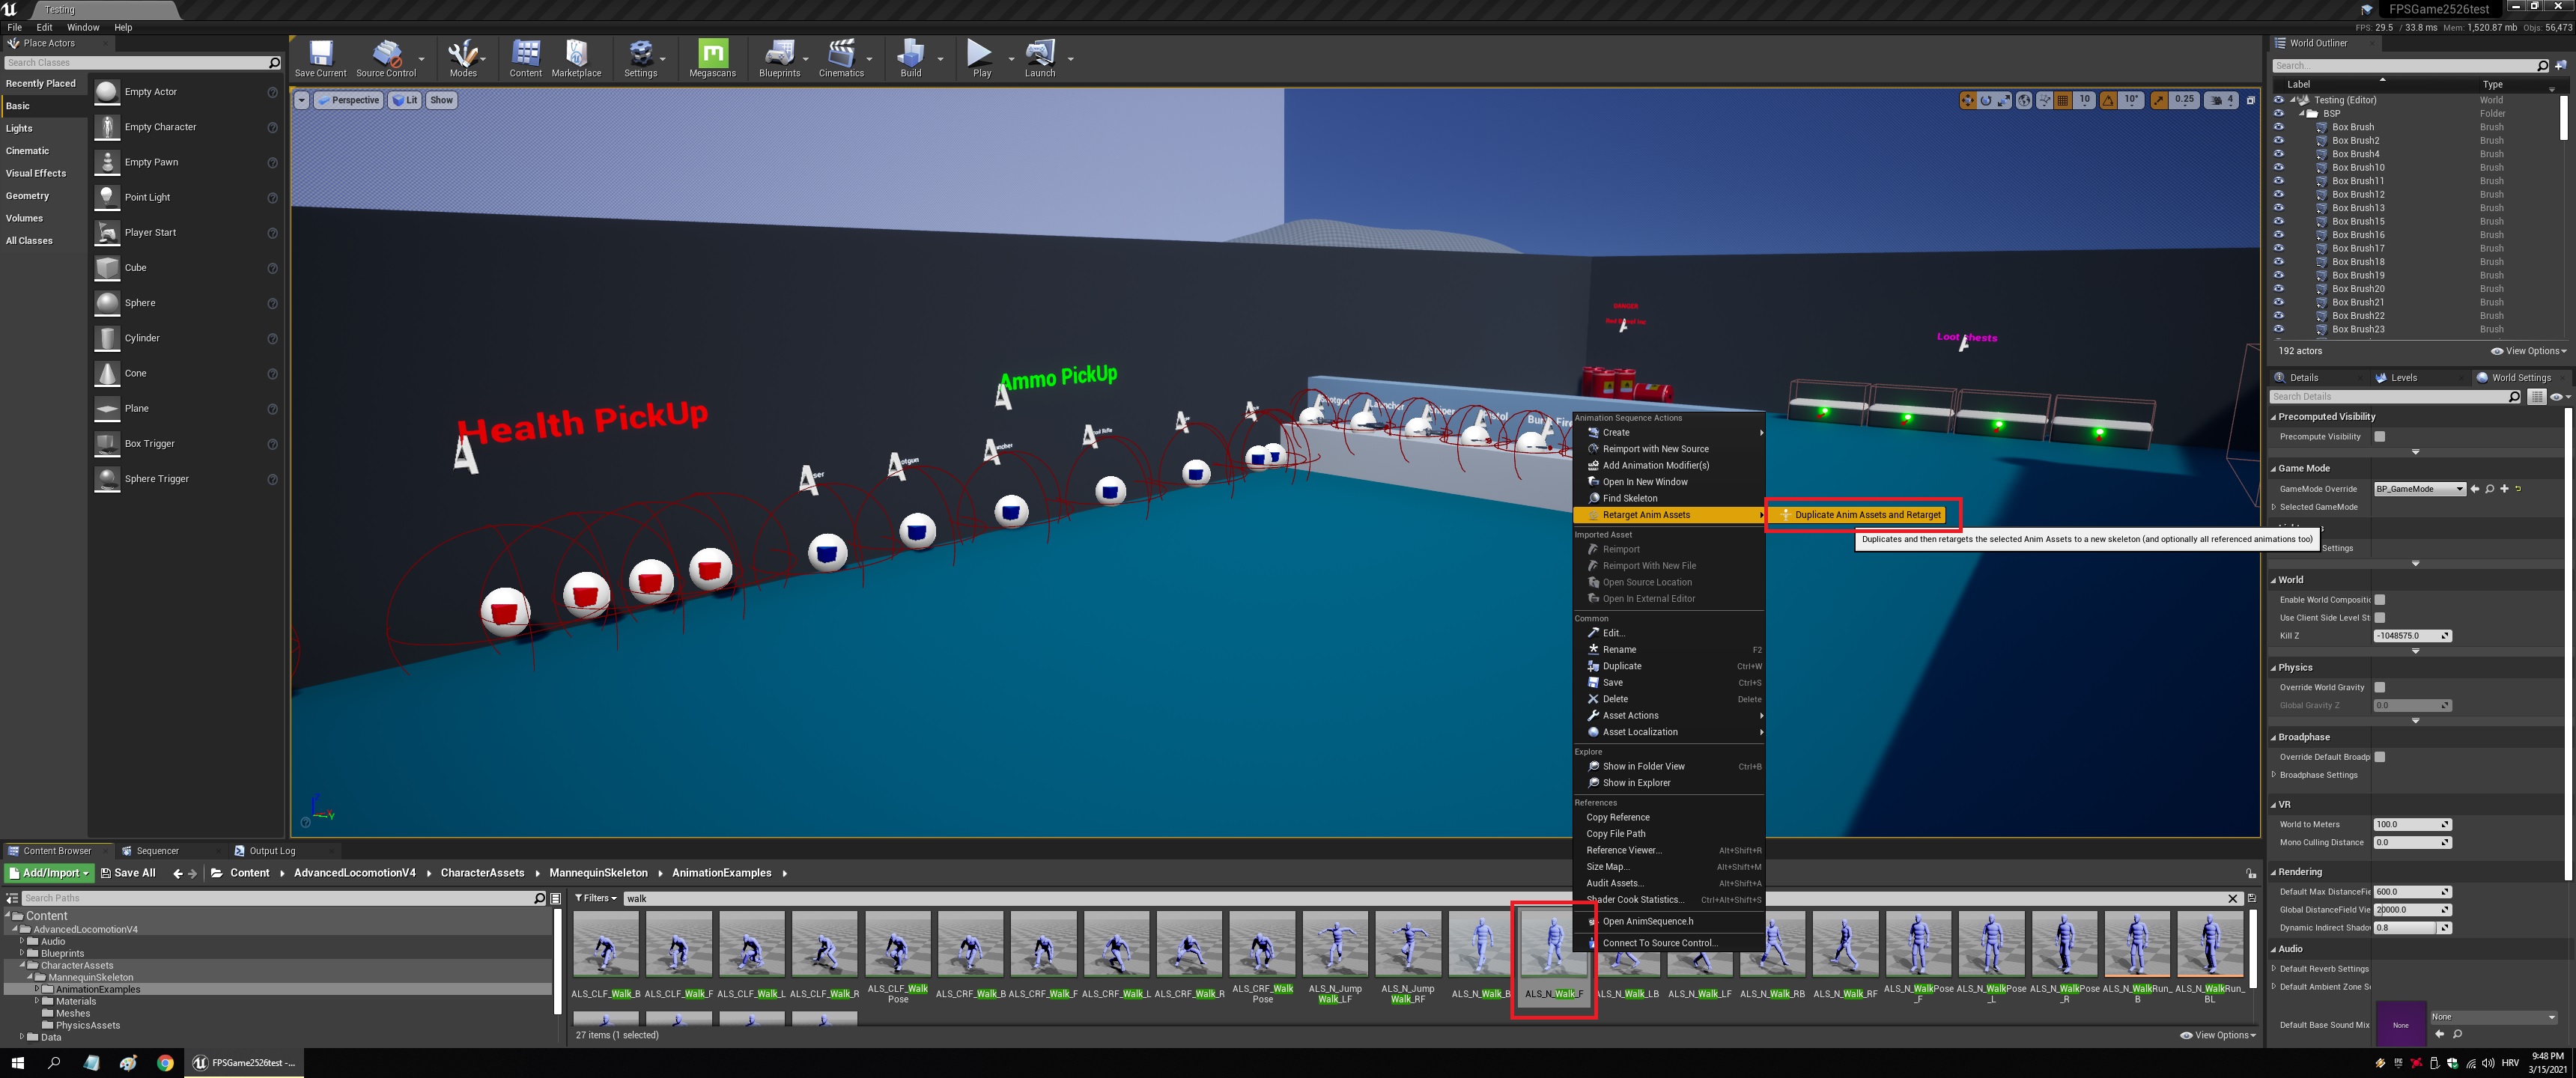Screen dimensions: 2576x1078
Task: Hide Box Brush2 using eye icon
Action: click(2279, 140)
